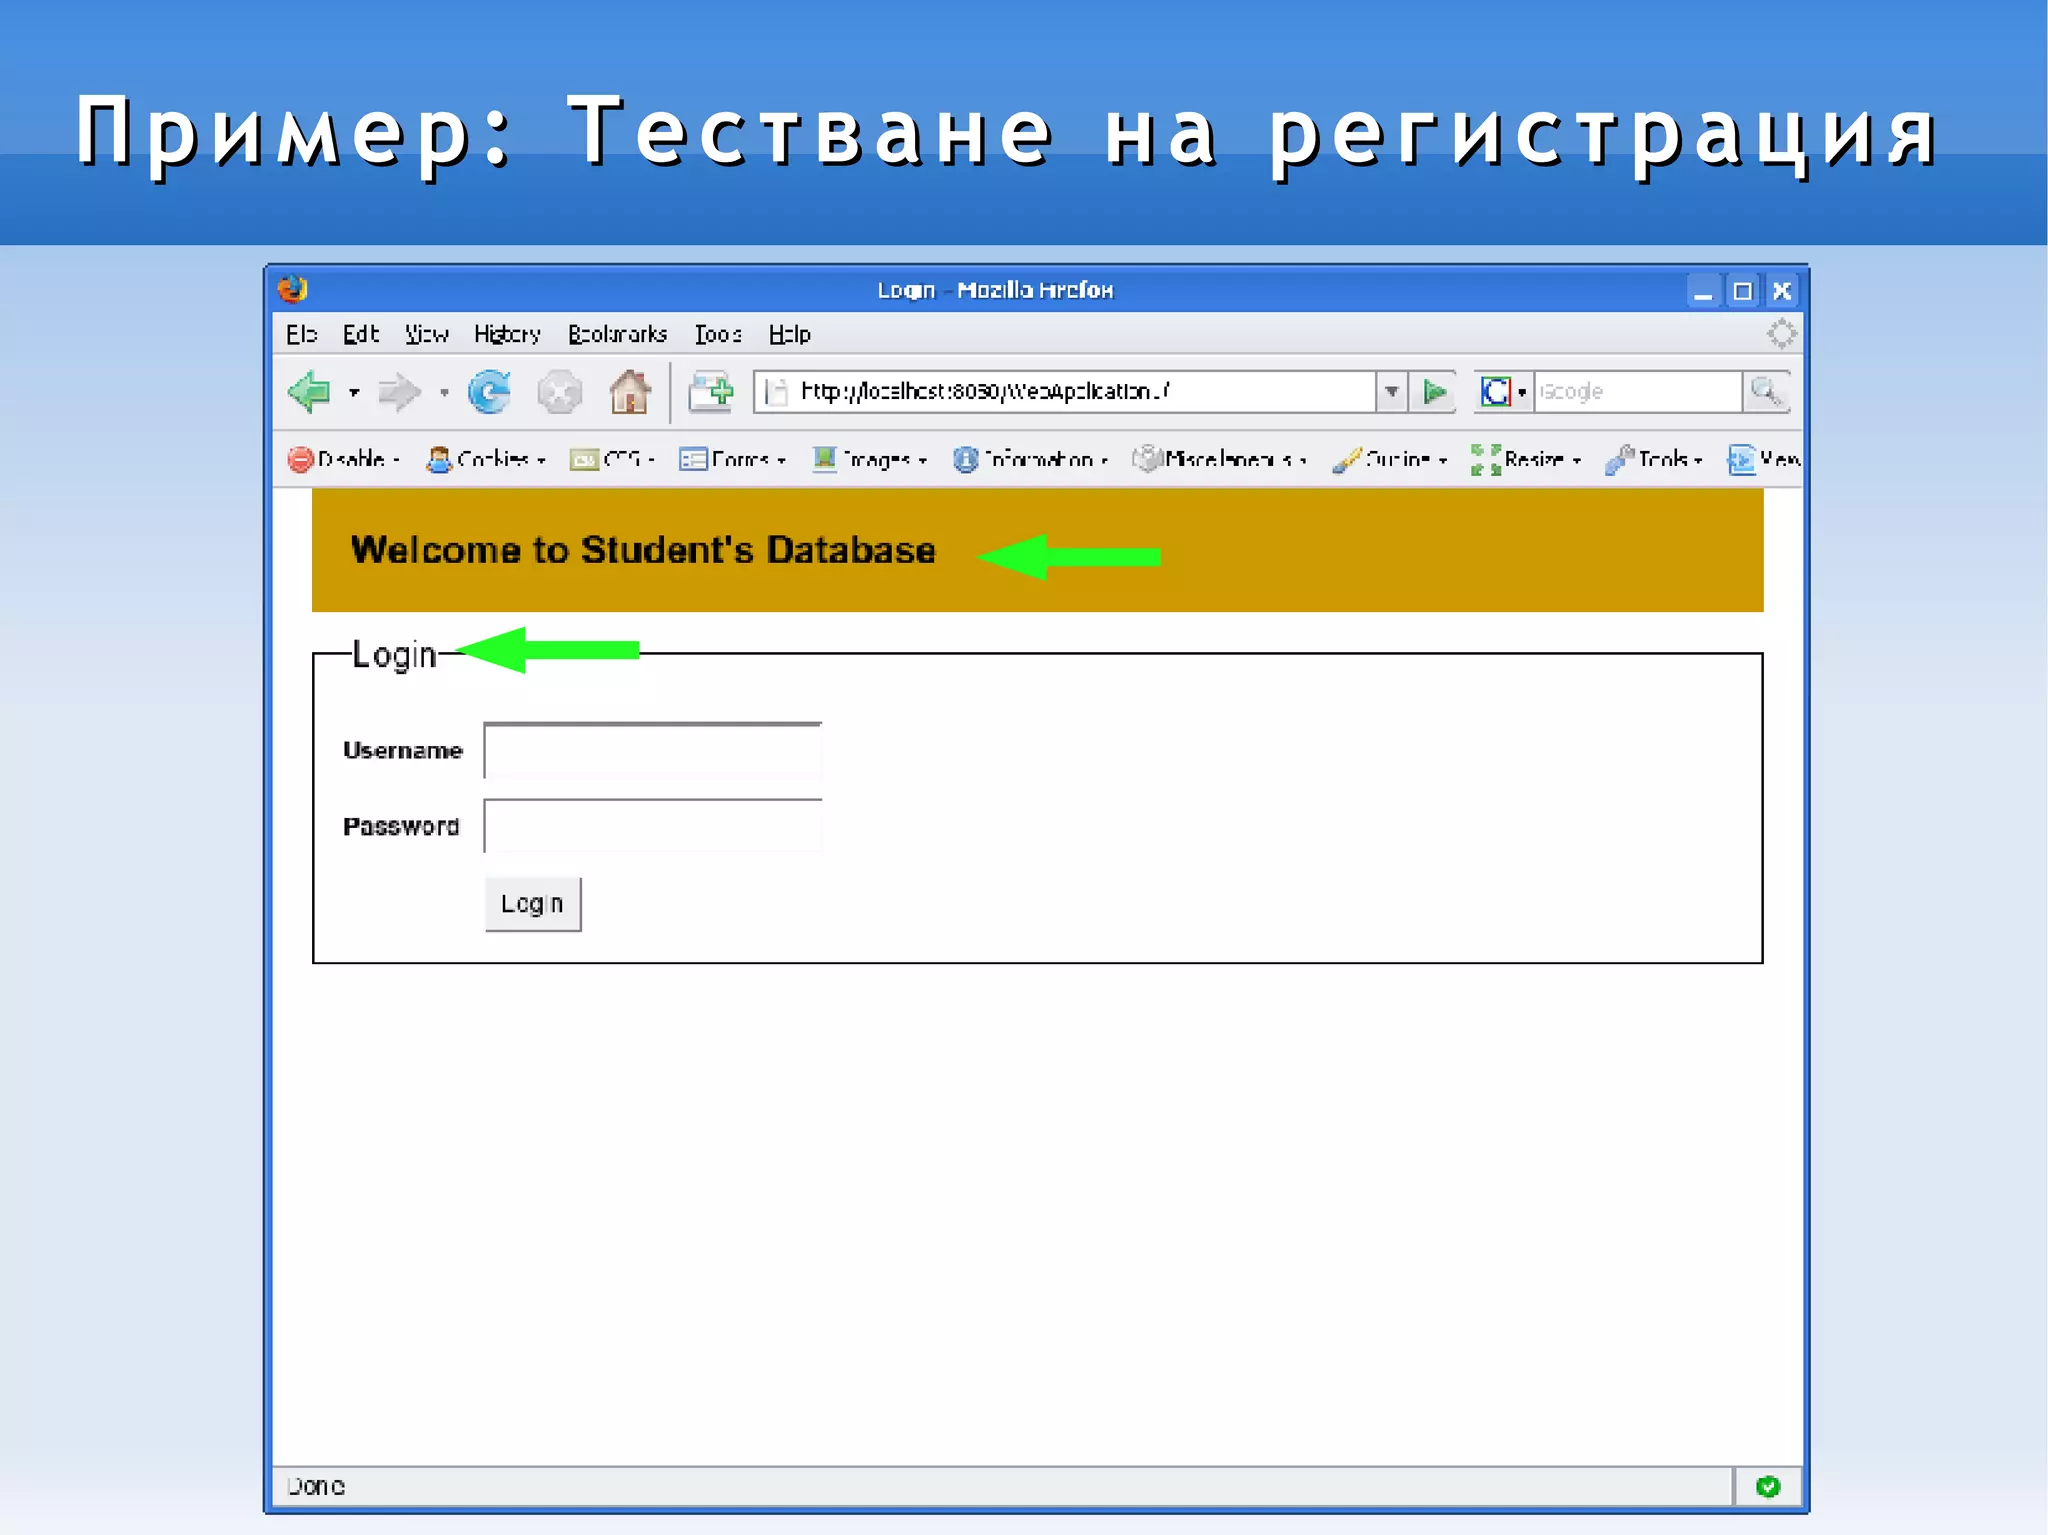
Task: Open the Outline toolbar menu
Action: (1390, 459)
